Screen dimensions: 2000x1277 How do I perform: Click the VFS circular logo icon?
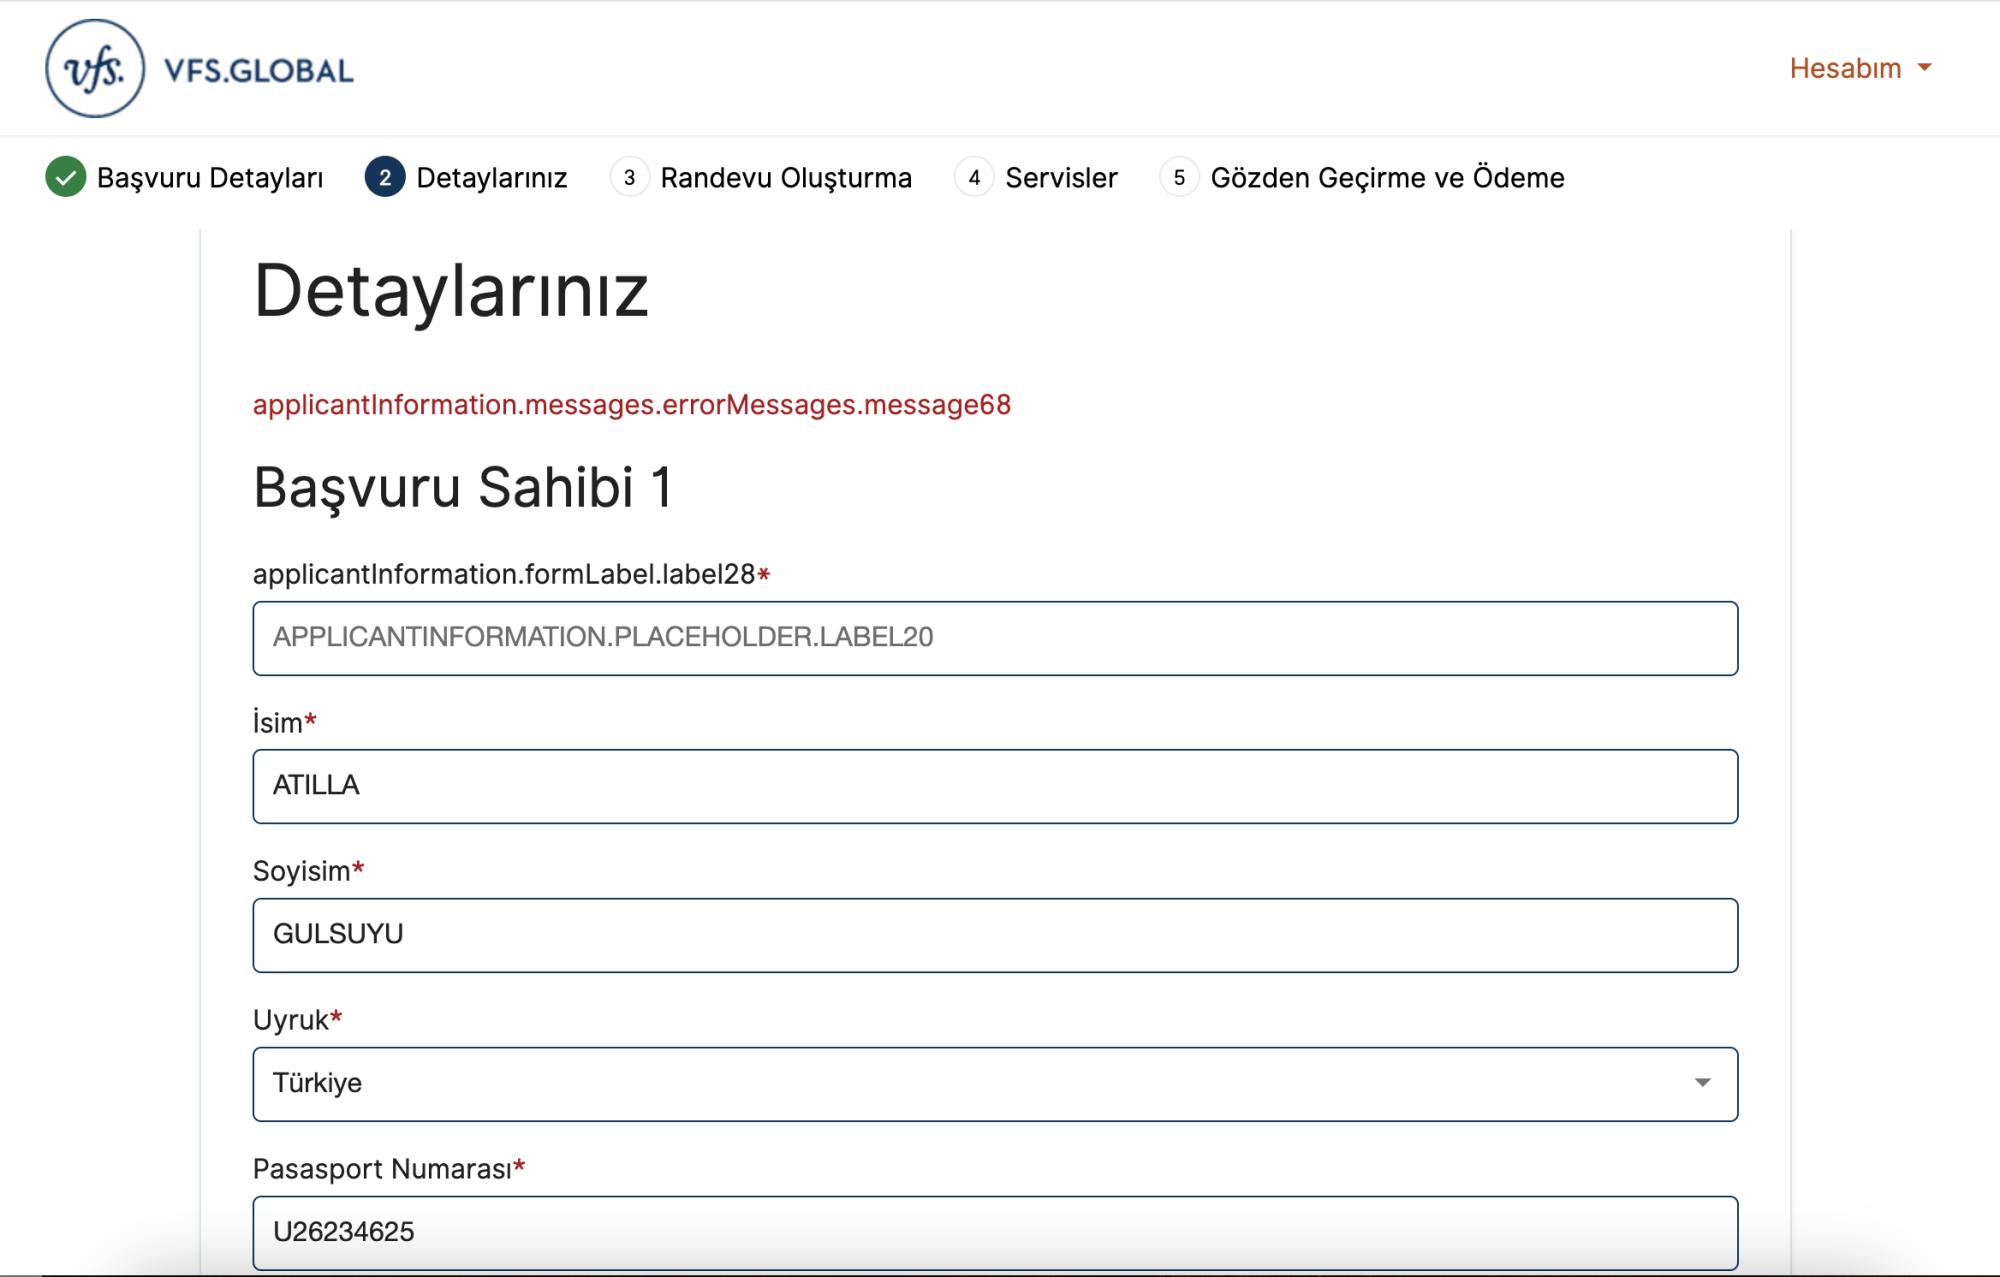coord(95,69)
